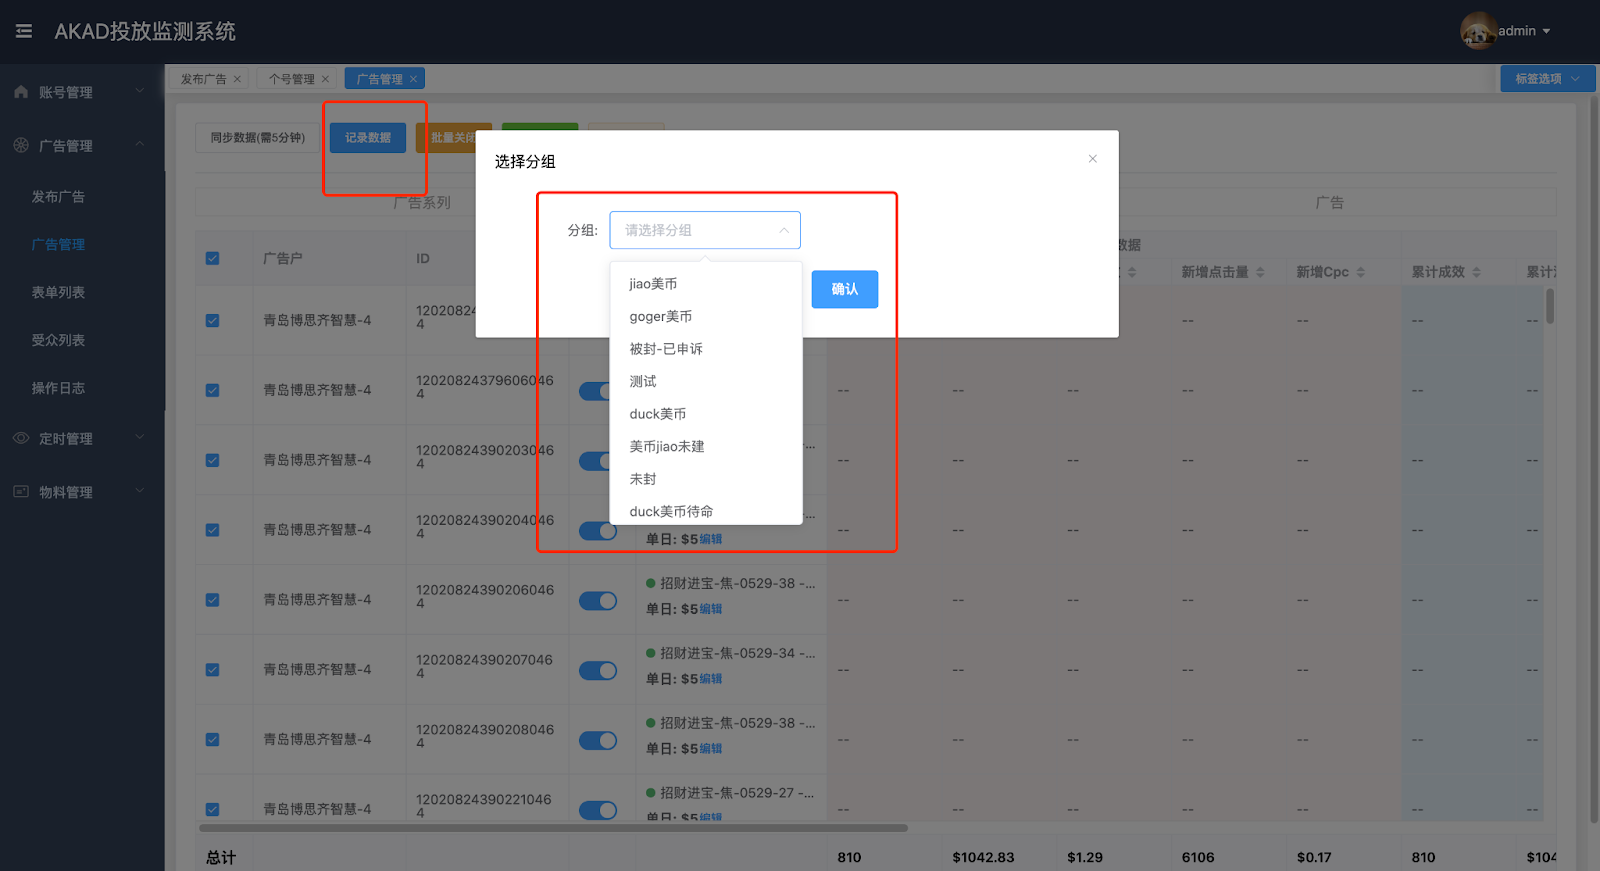Image resolution: width=1600 pixels, height=871 pixels.
Task: Click the sort arrows beside 新增点击量
Action: pos(1260,272)
